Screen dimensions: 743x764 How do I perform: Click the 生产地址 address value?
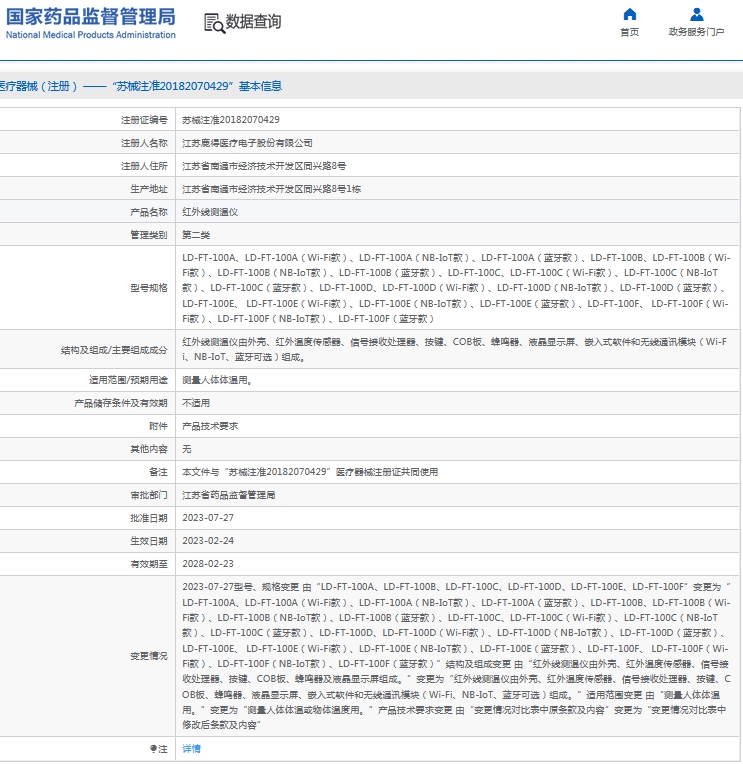(271, 189)
